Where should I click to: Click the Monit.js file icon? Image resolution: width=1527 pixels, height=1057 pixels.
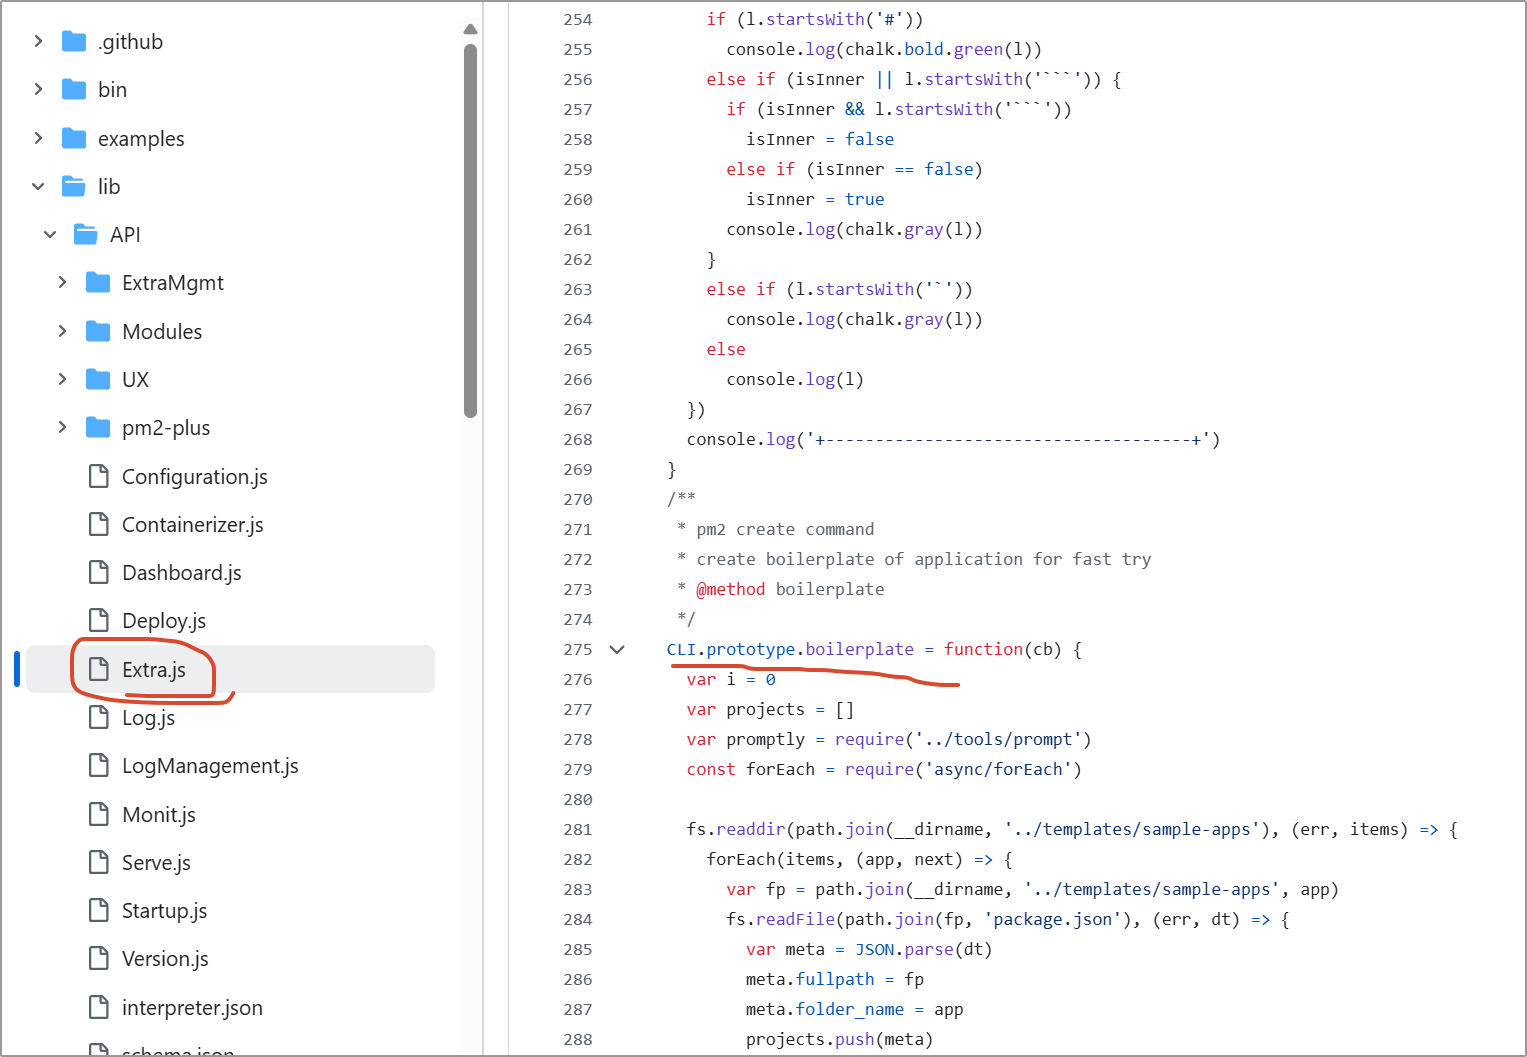click(x=99, y=814)
